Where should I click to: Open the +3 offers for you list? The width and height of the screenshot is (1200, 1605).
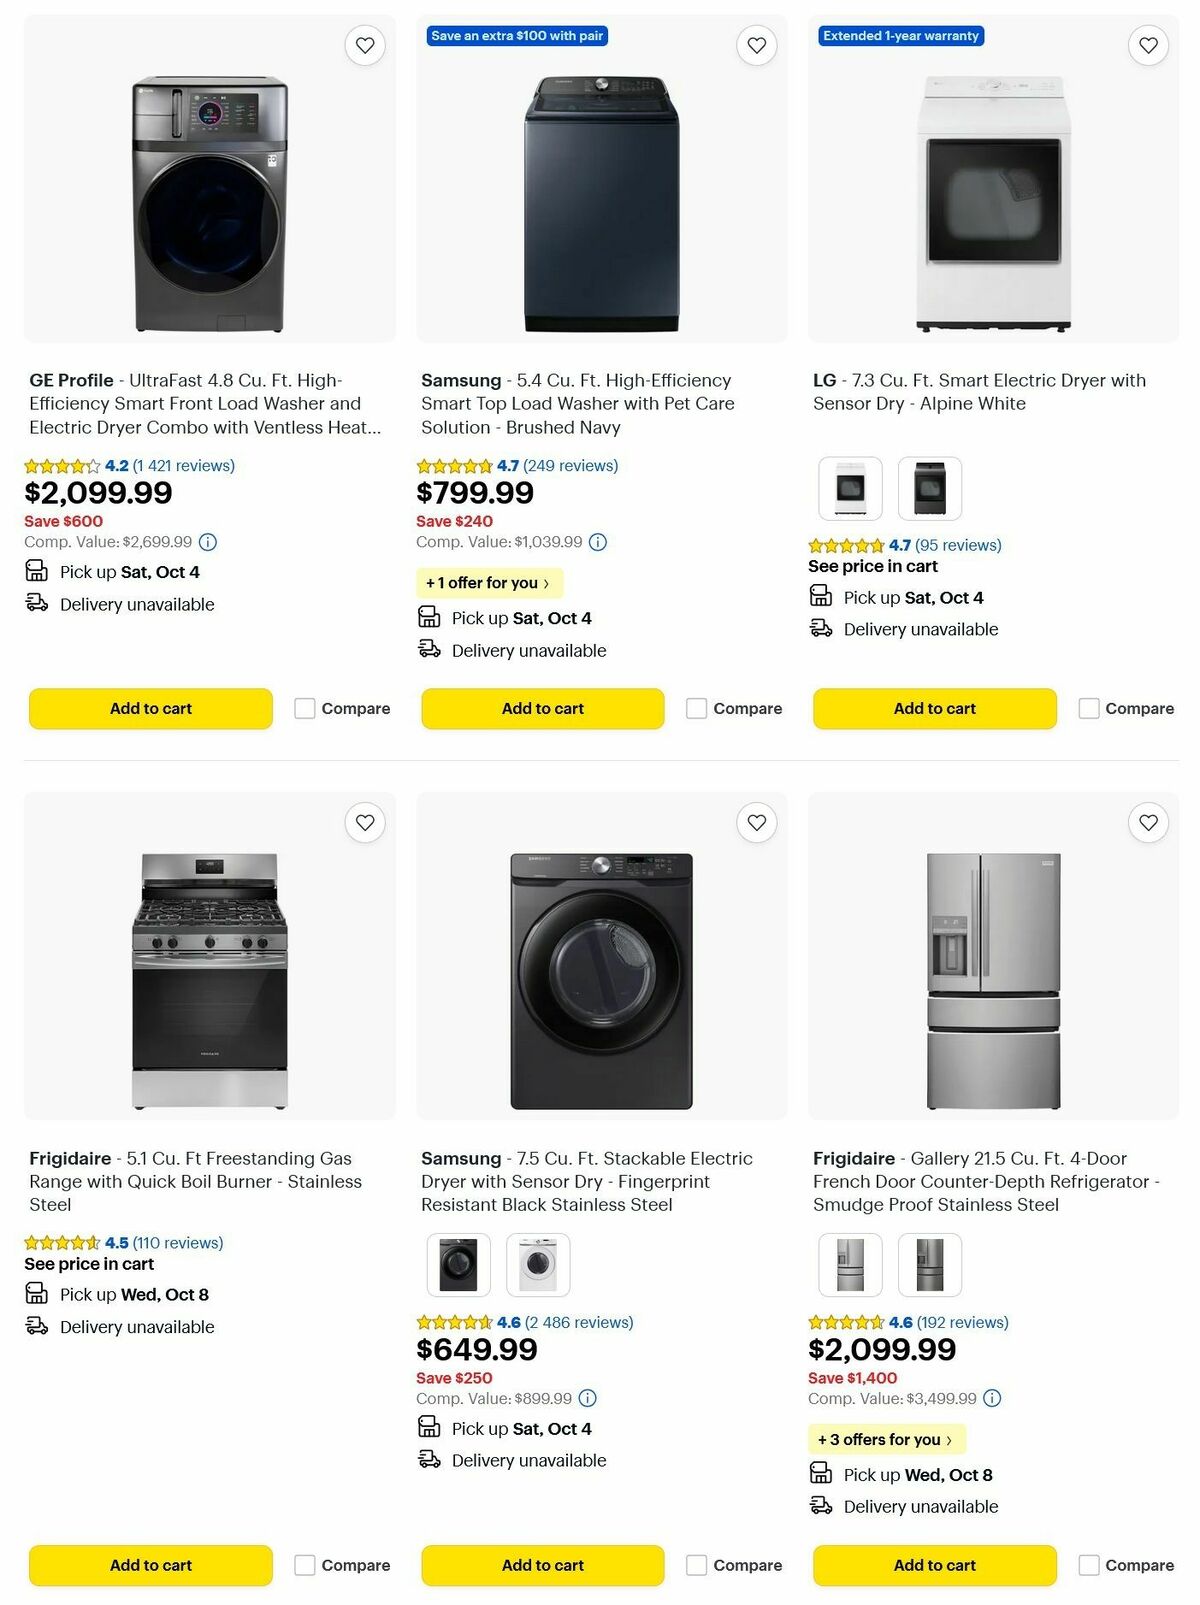click(x=886, y=1439)
